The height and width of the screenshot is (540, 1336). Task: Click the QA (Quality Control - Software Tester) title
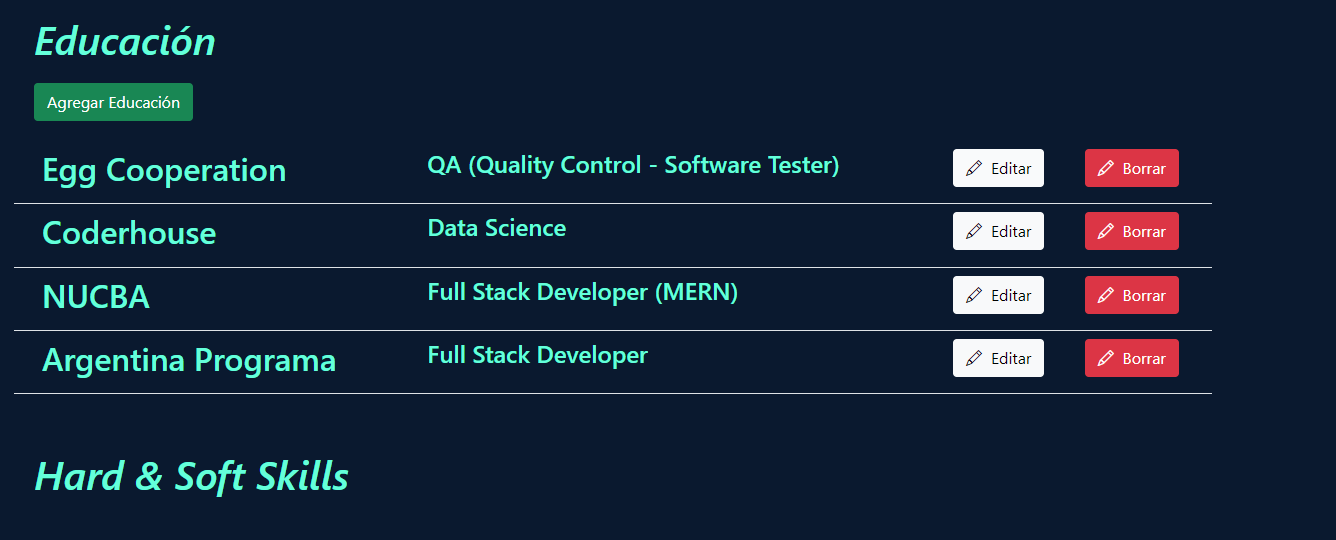coord(633,165)
